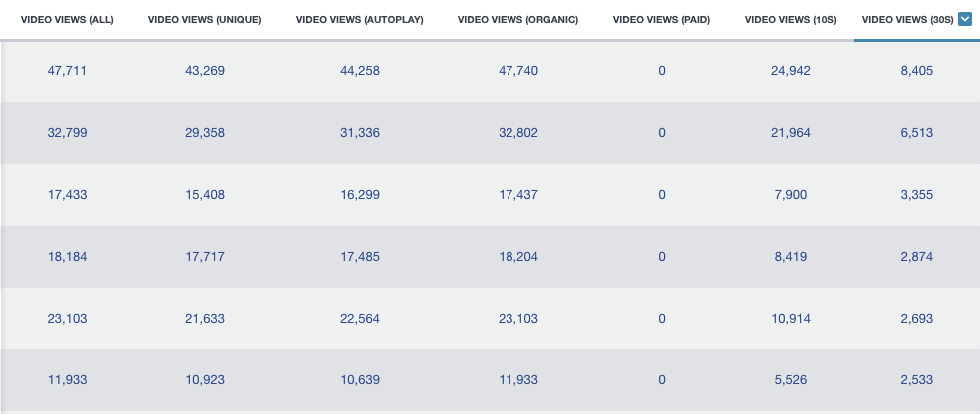
Task: Sort by Video Views (Unique) column header
Action: point(204,20)
